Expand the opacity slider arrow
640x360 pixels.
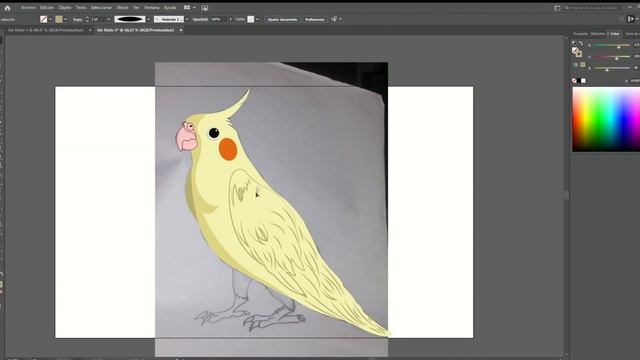(x=231, y=19)
